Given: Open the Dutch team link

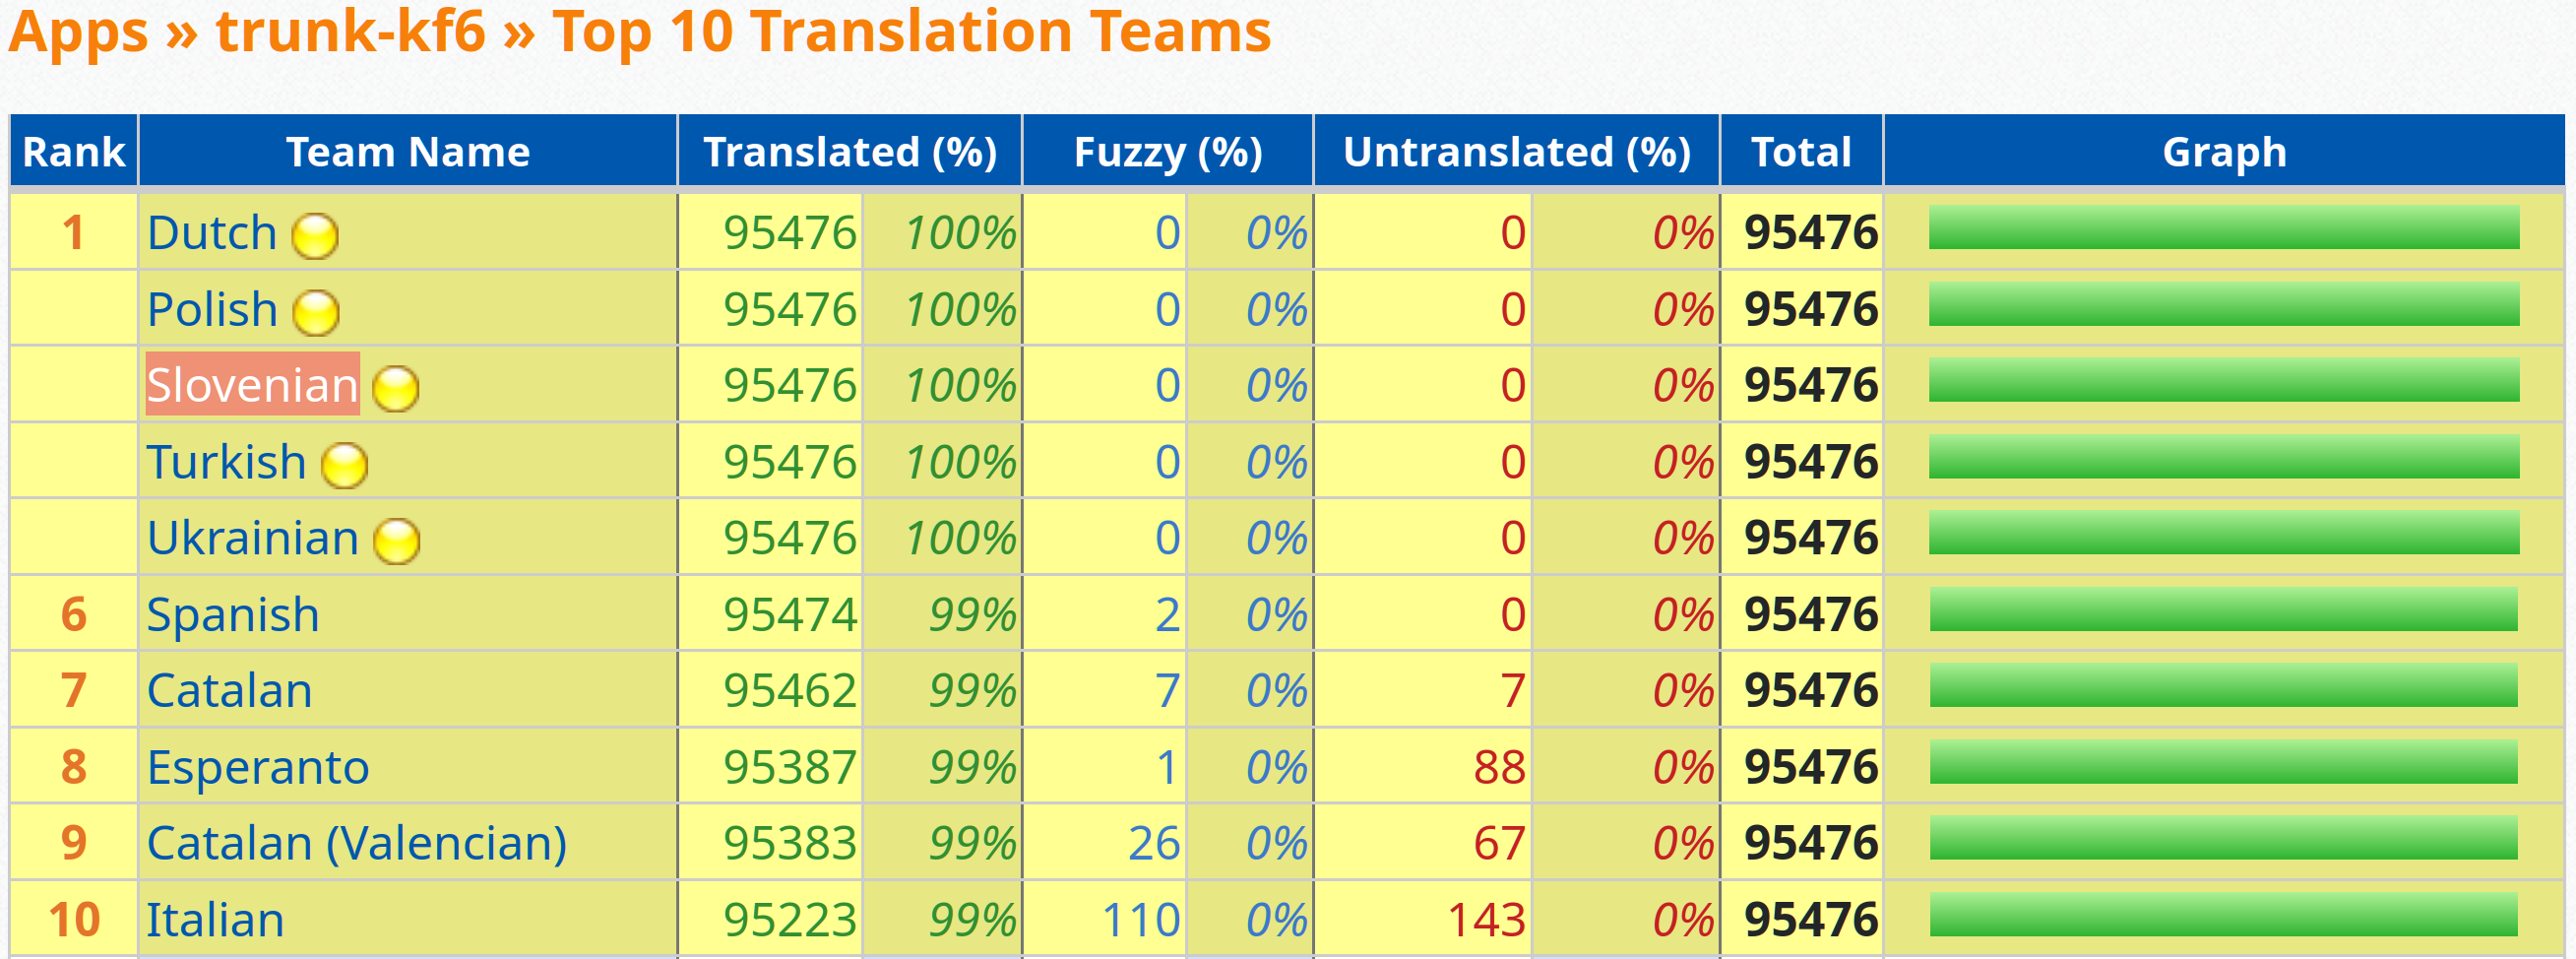Looking at the screenshot, I should pyautogui.click(x=212, y=233).
